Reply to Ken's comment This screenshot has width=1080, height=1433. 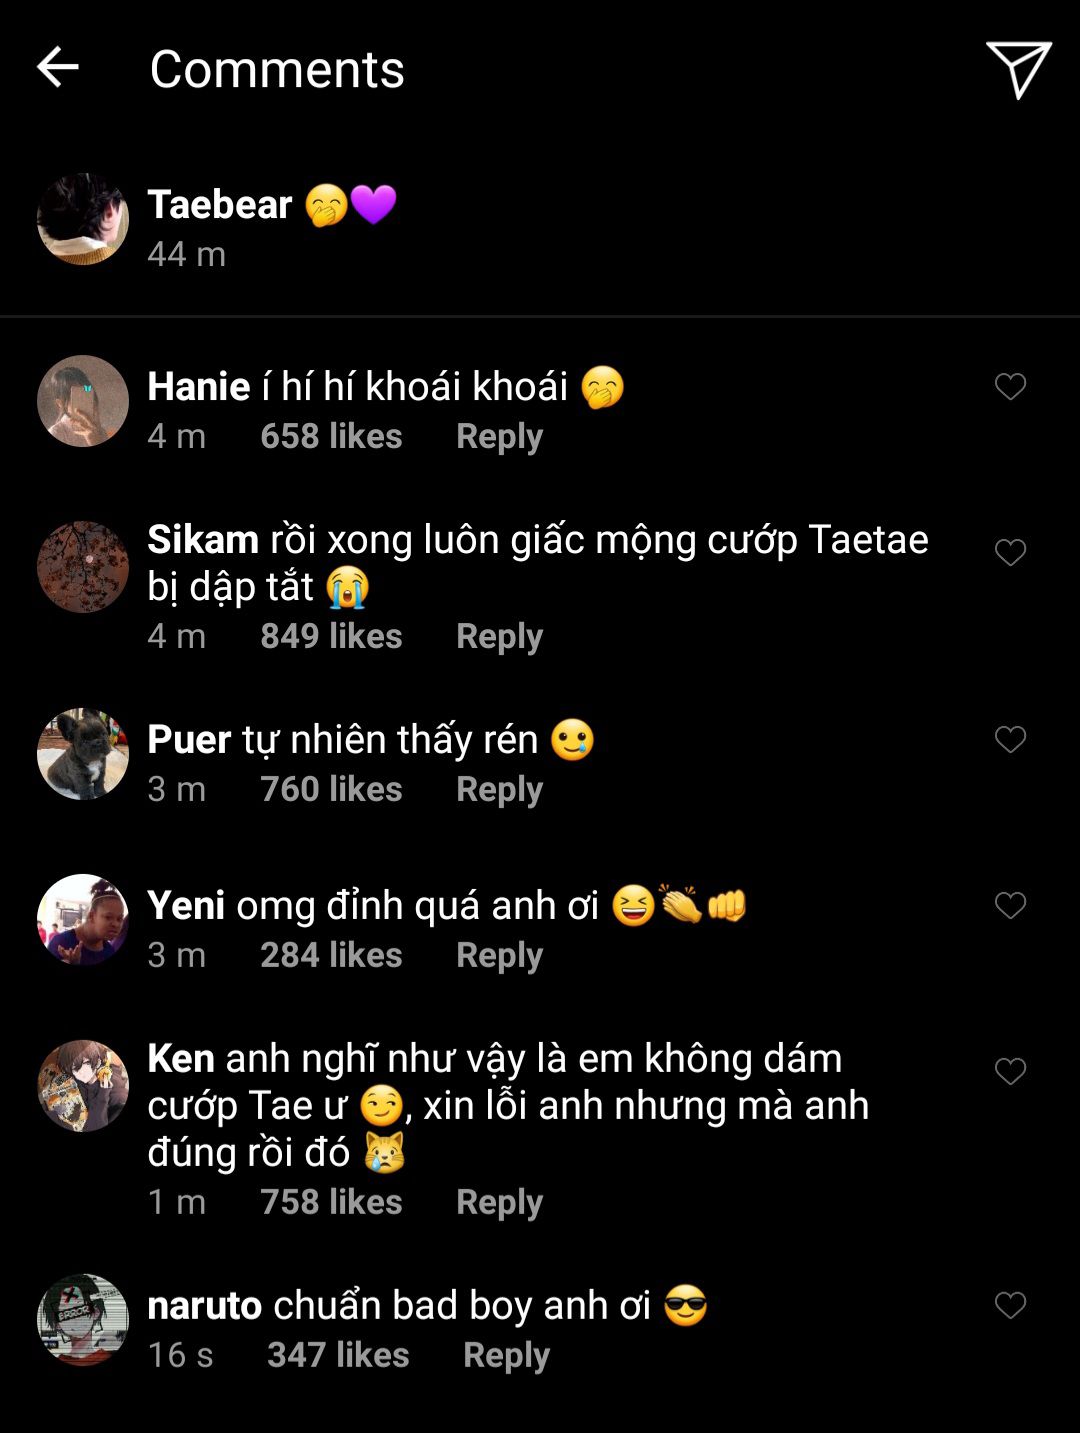point(499,1203)
